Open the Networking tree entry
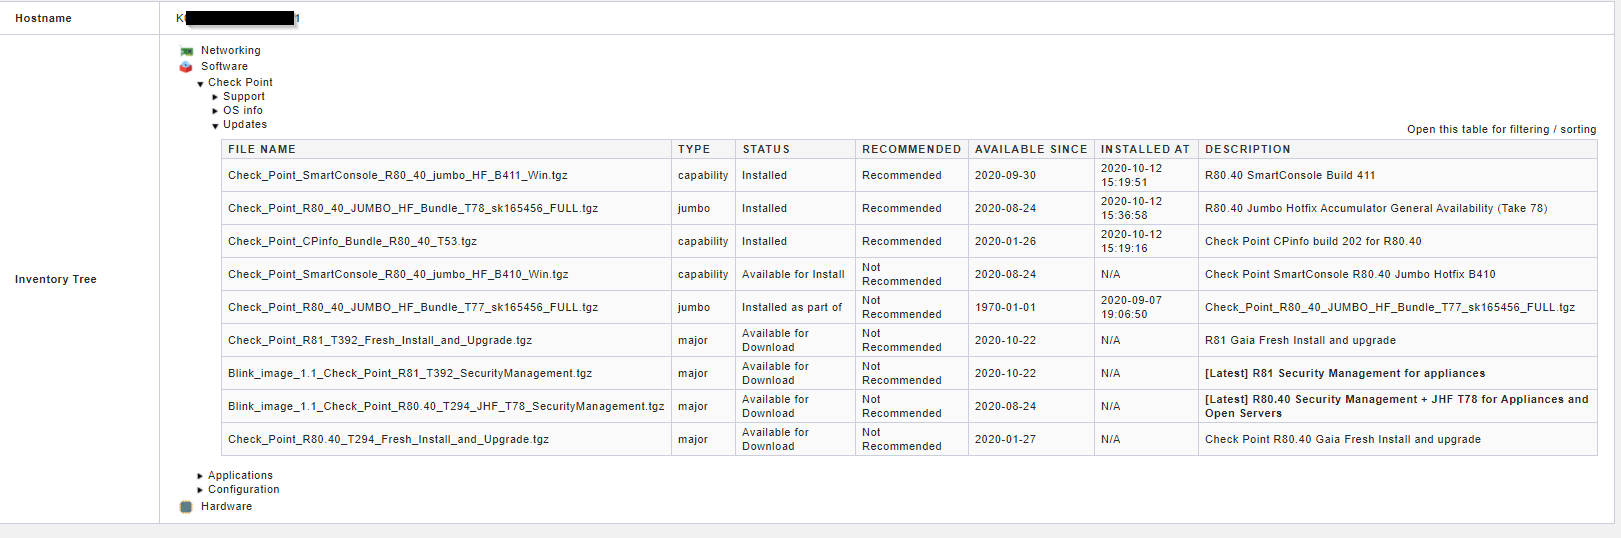 pos(231,50)
